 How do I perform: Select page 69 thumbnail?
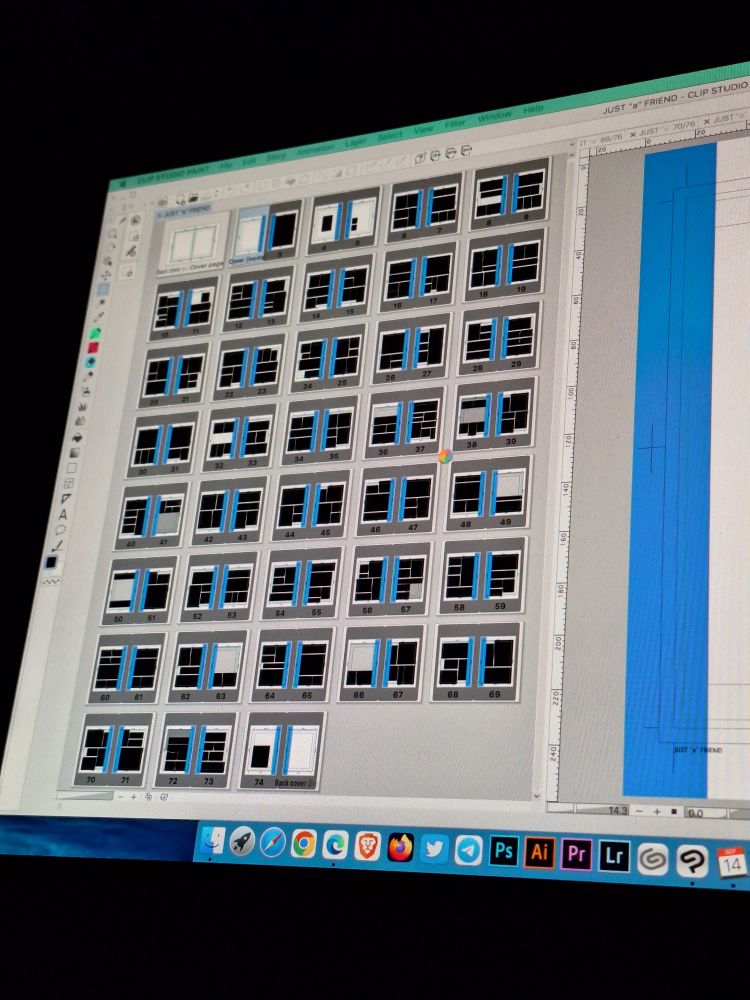pos(497,662)
